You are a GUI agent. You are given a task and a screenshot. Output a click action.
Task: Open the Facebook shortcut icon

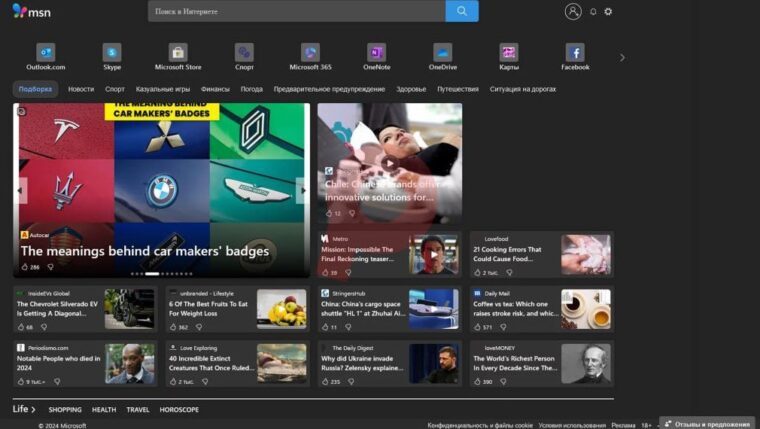575,52
